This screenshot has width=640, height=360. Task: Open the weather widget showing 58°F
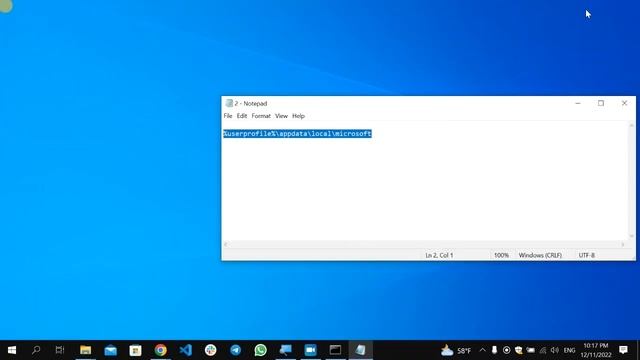(456, 350)
